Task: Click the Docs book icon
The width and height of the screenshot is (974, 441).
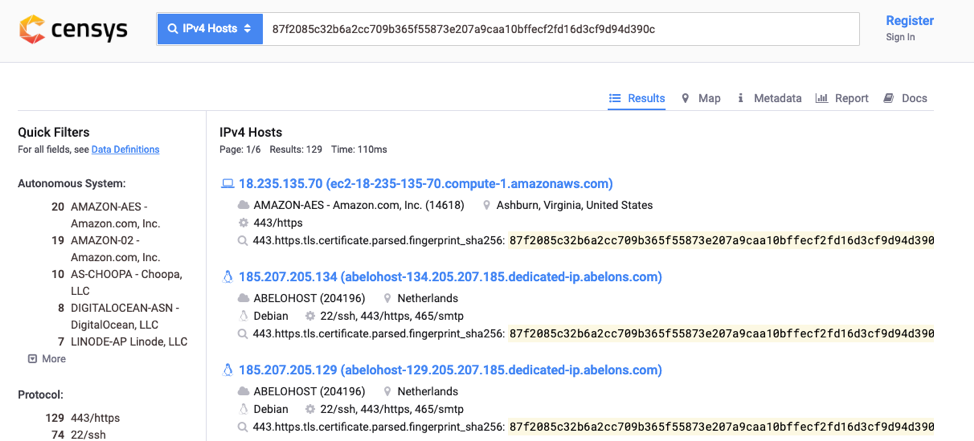Action: (x=888, y=98)
